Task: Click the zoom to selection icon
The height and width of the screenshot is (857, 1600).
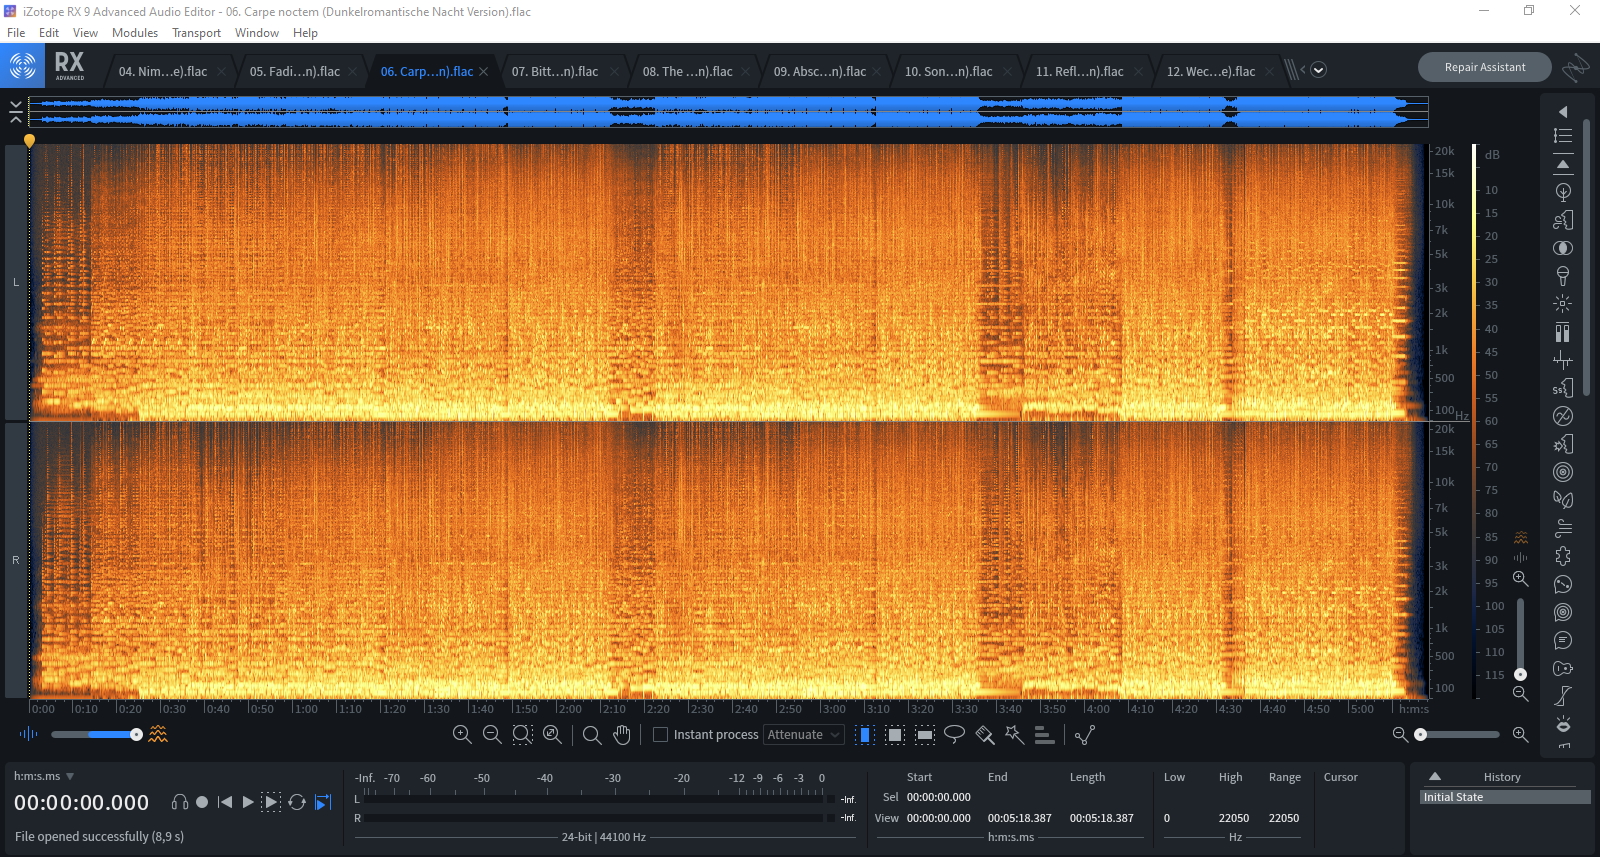Action: tap(522, 735)
